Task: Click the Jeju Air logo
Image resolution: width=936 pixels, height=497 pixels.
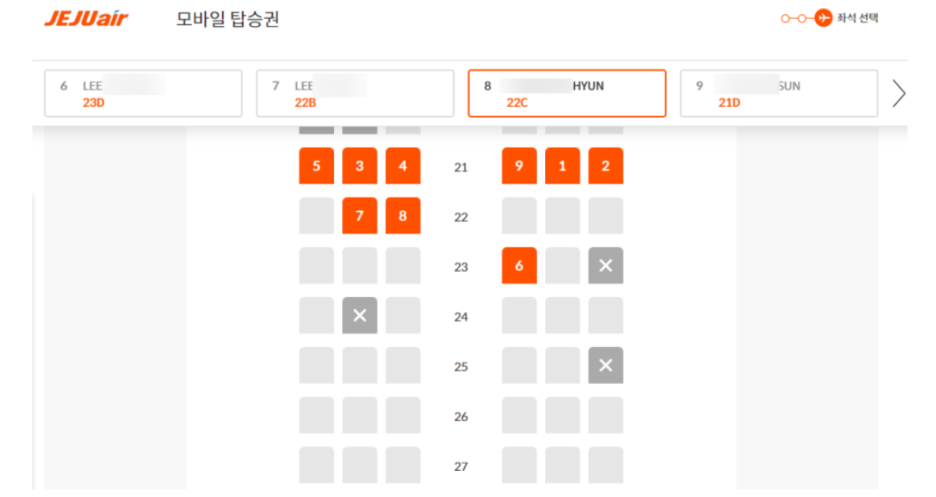Action: click(86, 19)
